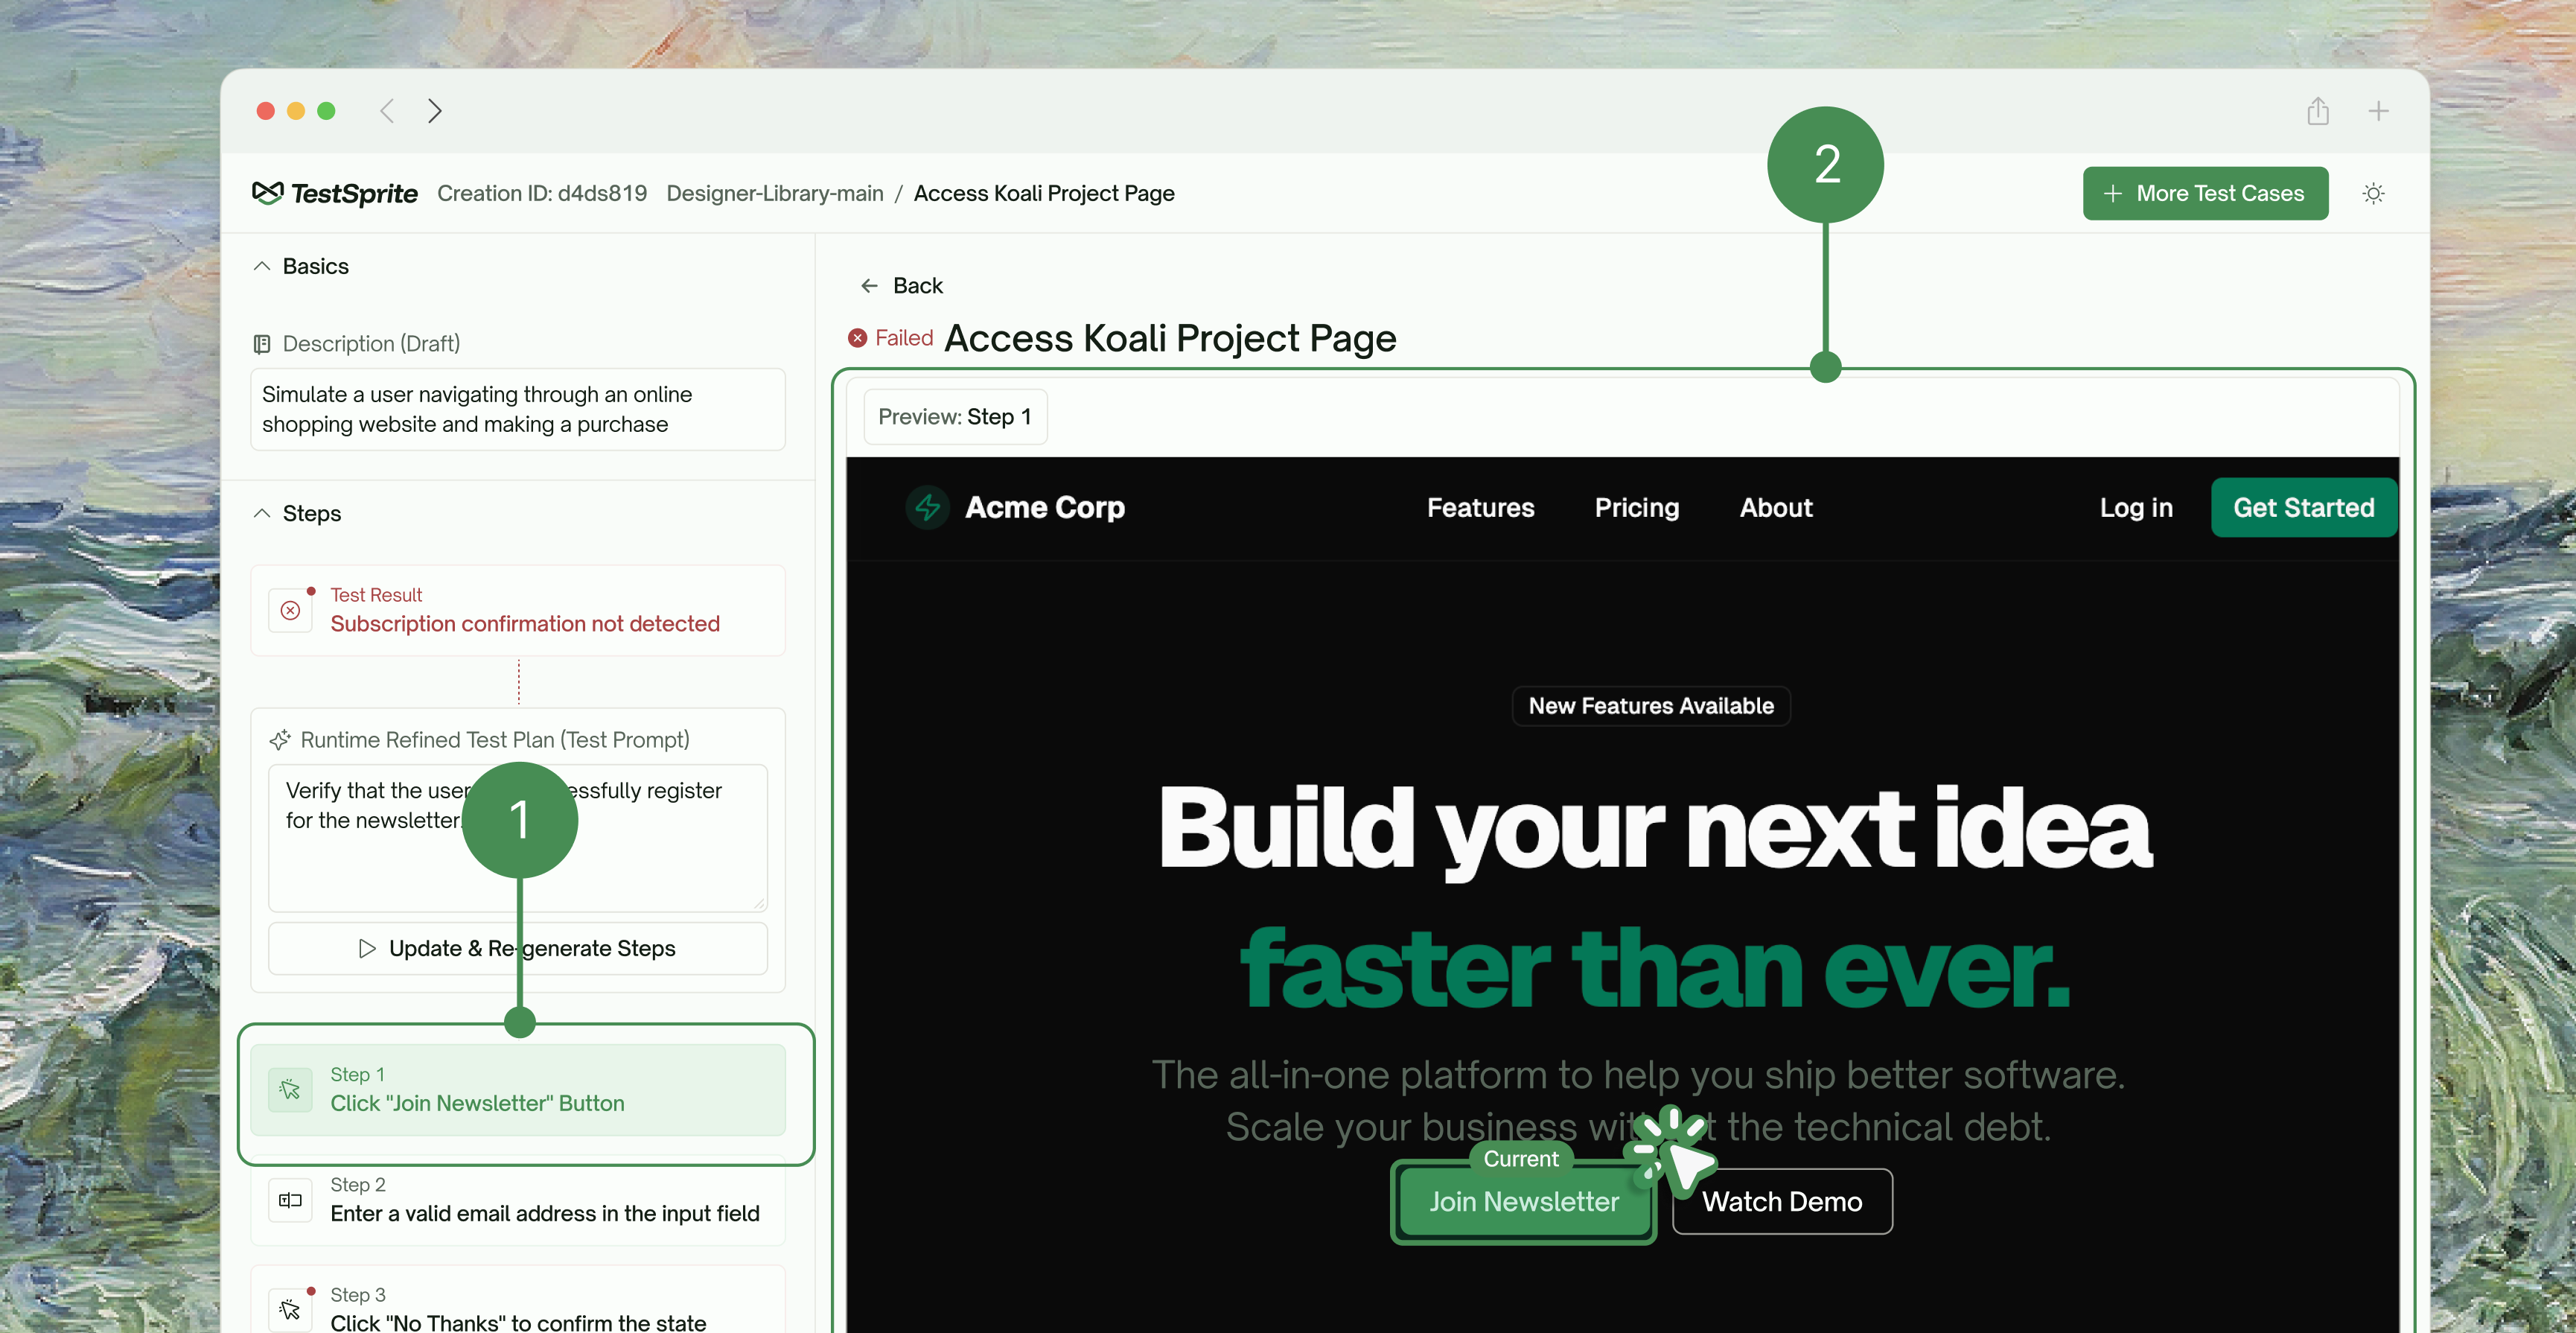Click the Runtime Refined Test Plan text area
This screenshot has width=2576, height=1333.
point(518,838)
